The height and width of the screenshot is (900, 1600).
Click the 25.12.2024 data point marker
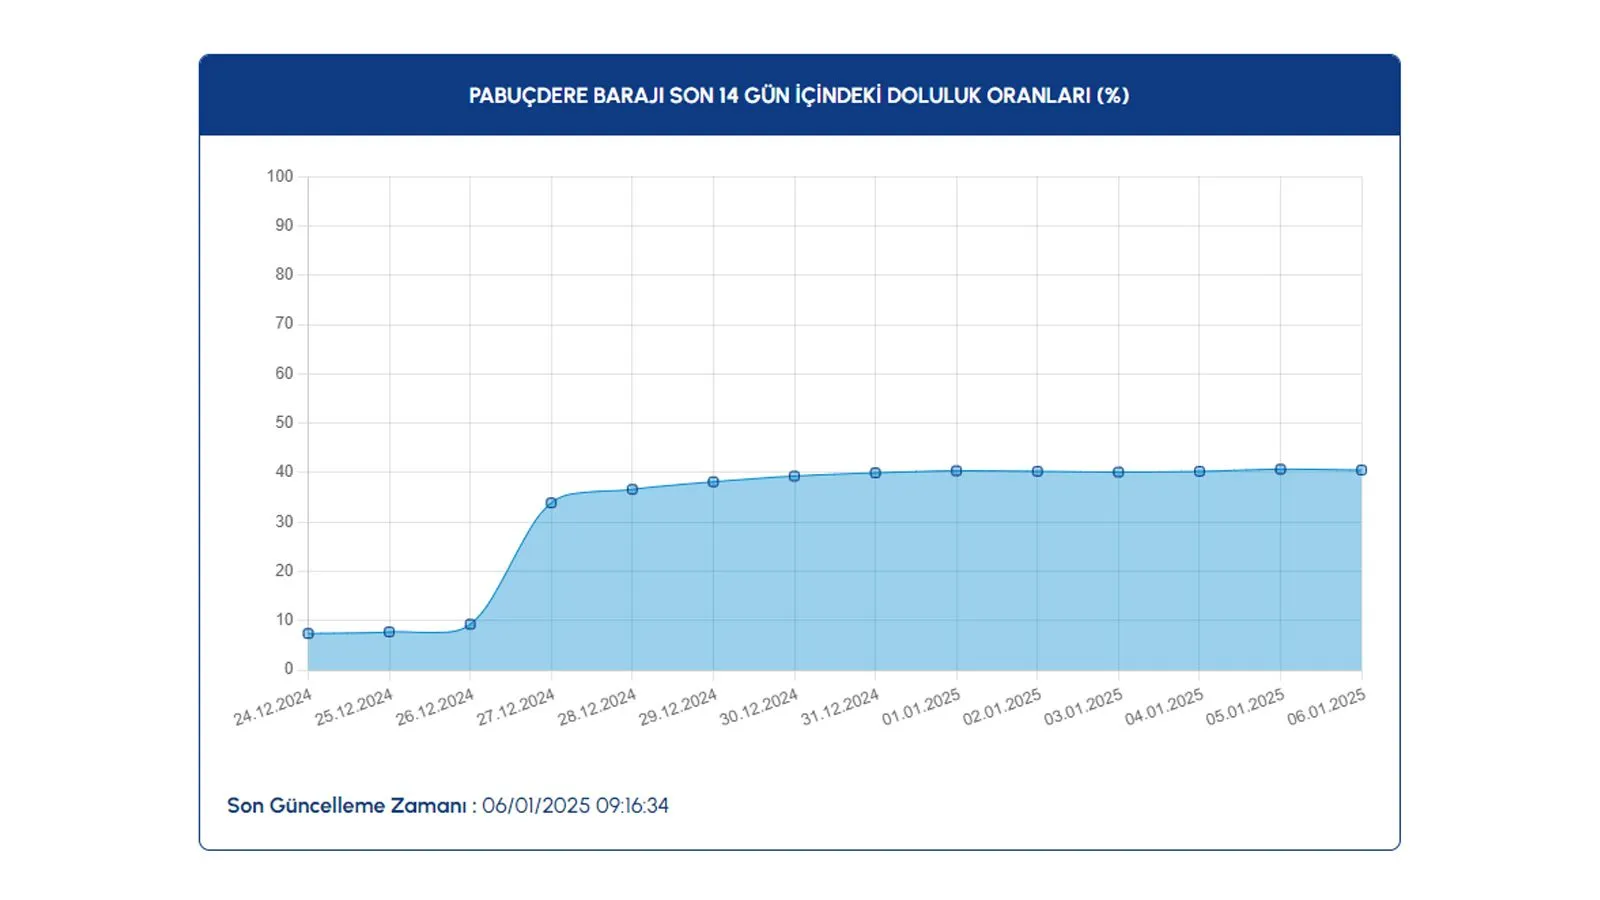389,632
